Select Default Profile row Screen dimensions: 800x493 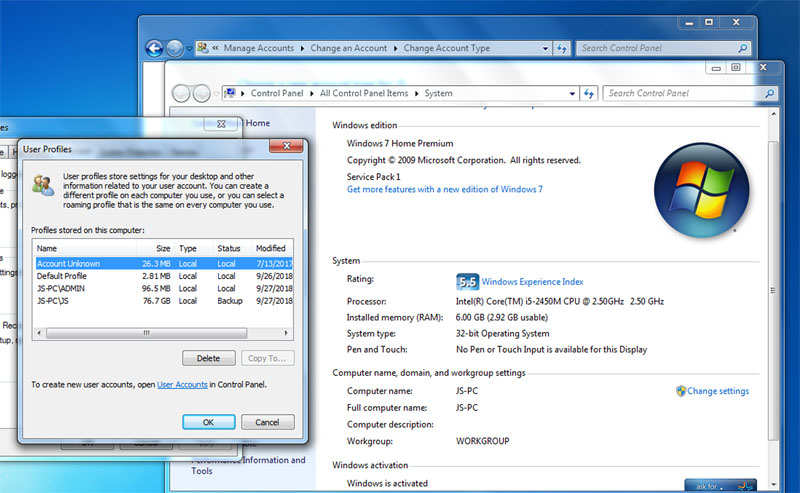(164, 276)
